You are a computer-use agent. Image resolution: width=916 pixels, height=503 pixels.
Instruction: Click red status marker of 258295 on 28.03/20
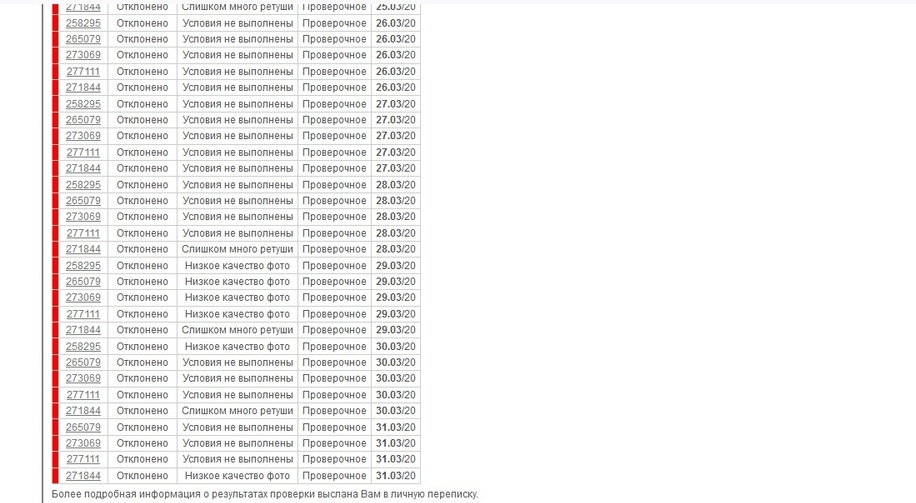pyautogui.click(x=55, y=185)
